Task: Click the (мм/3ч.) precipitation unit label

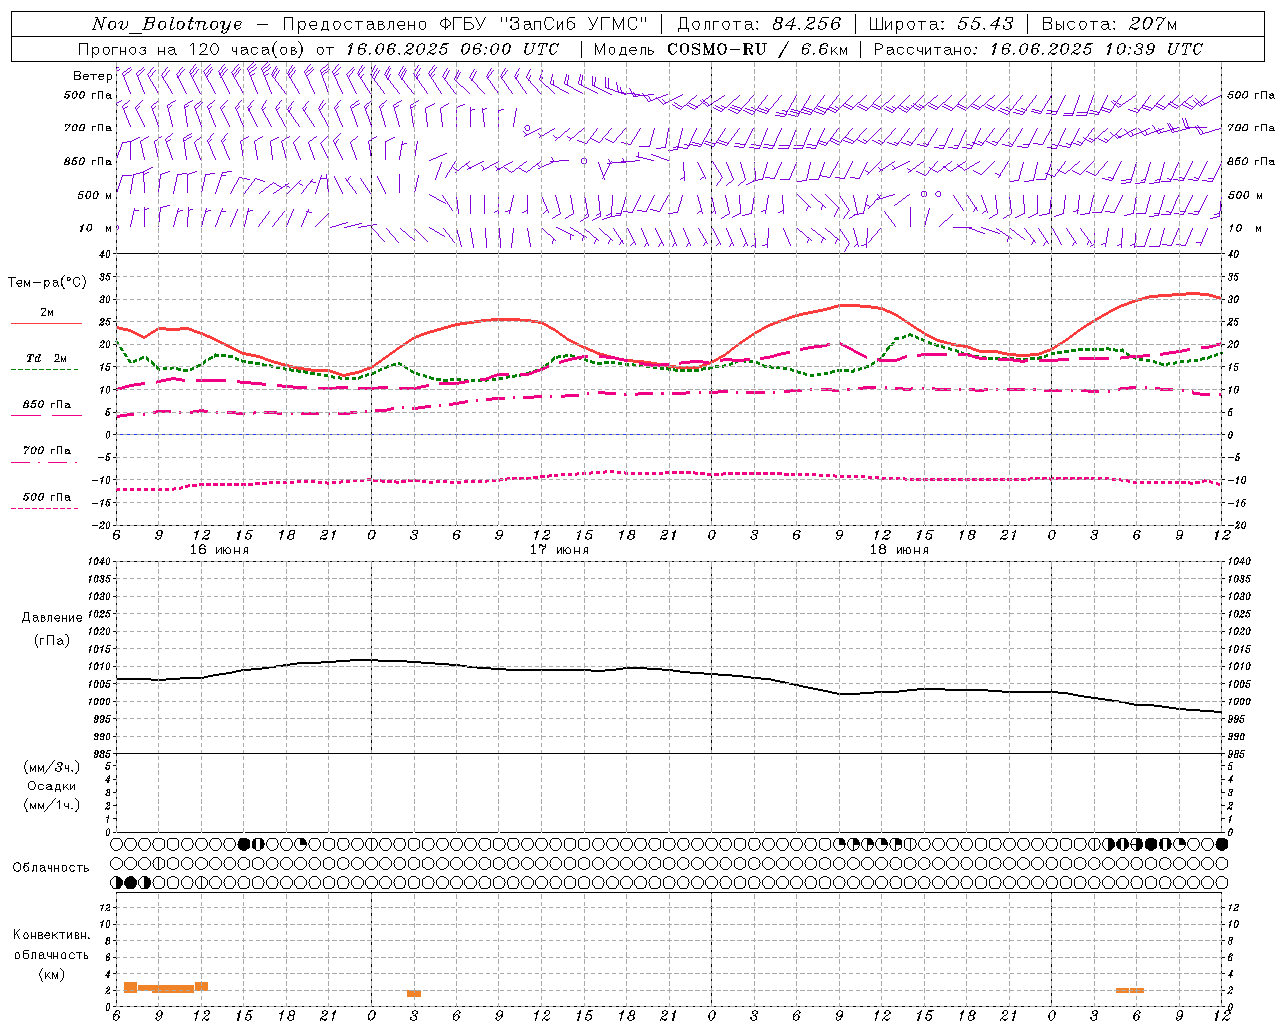Action: point(52,767)
